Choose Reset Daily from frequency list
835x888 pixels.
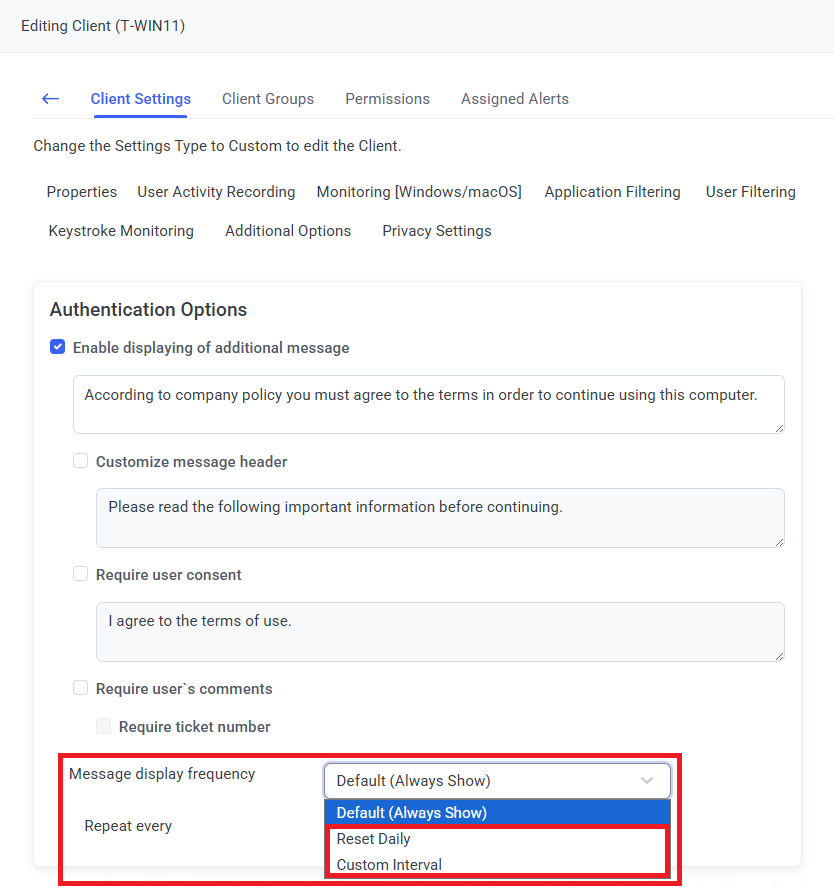374,839
